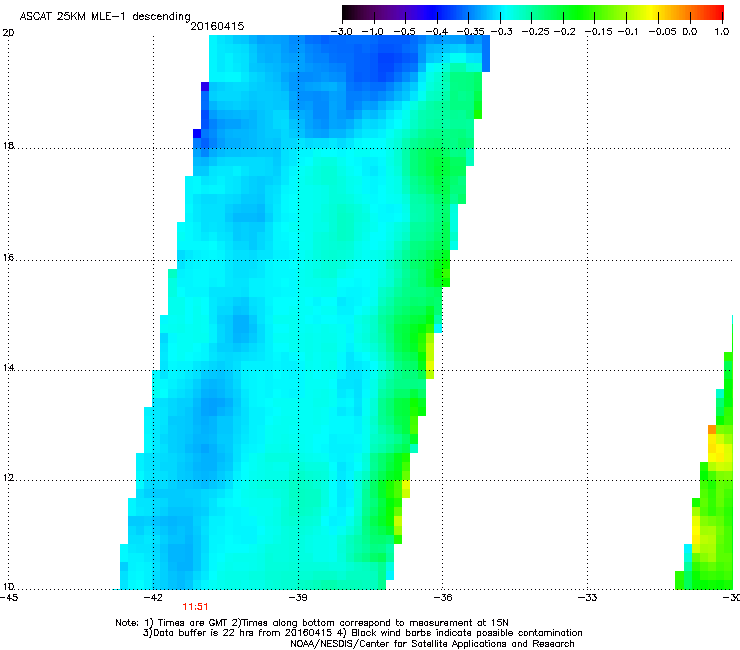
Task: Click latitude label 20 on the axis
Action: click(8, 33)
